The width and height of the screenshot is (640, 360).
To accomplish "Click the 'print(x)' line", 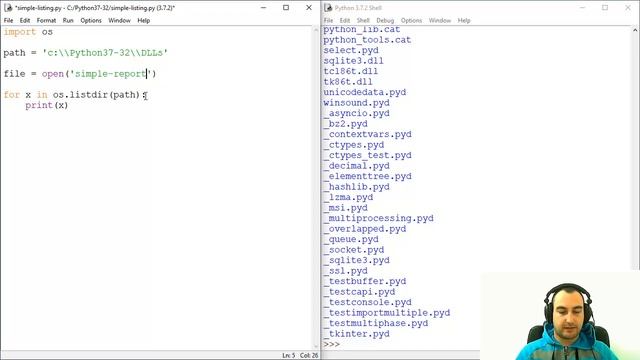I will 47,105.
